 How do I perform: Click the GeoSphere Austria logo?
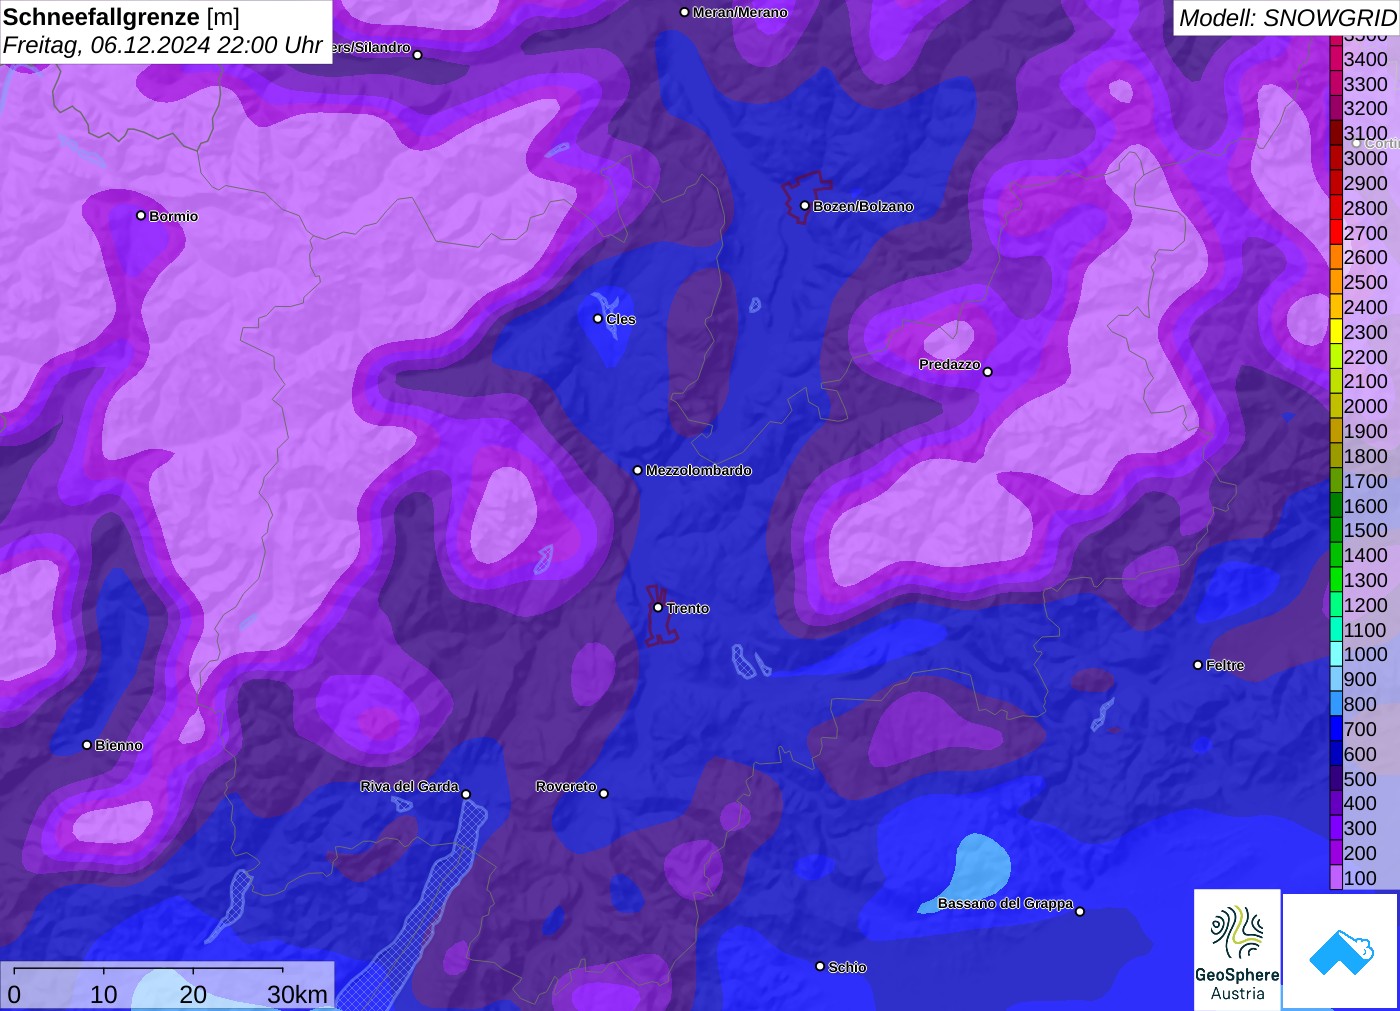coord(1237,949)
